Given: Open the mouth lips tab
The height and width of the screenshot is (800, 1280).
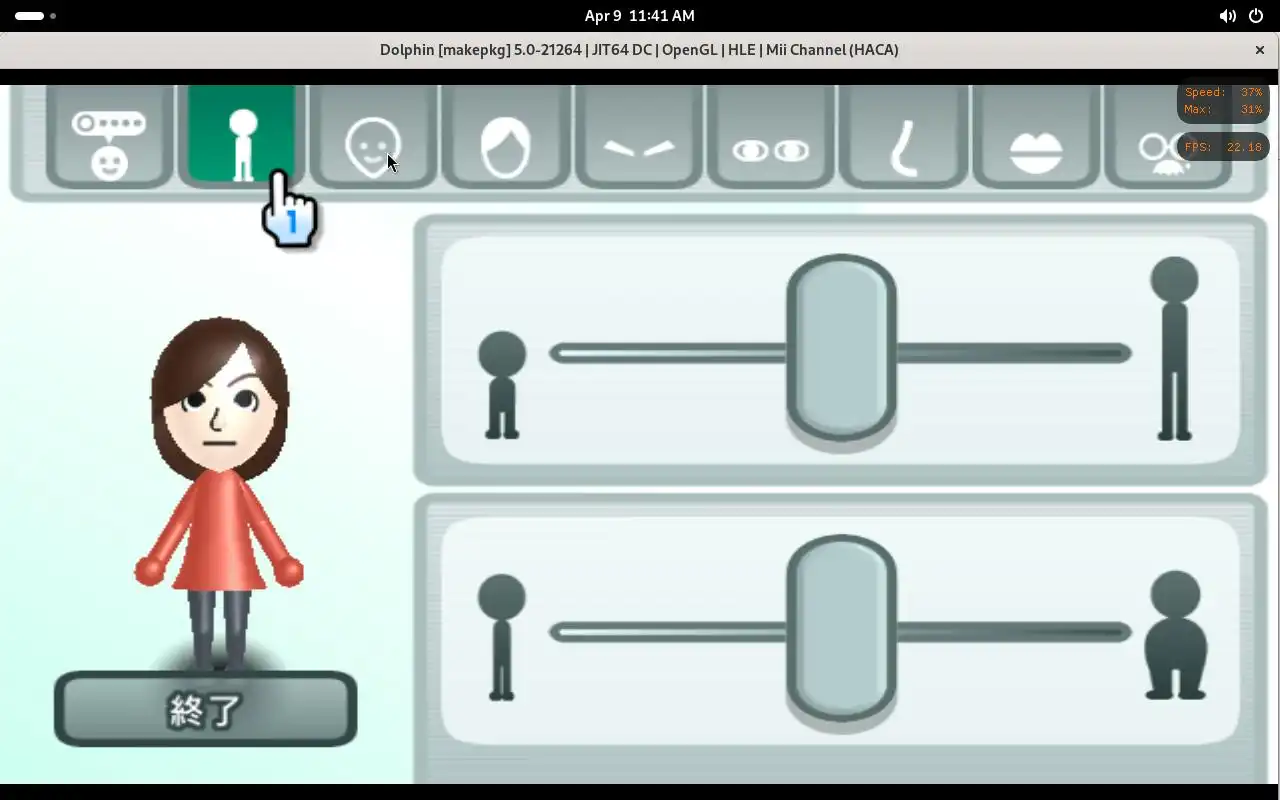Looking at the screenshot, I should pyautogui.click(x=1036, y=137).
